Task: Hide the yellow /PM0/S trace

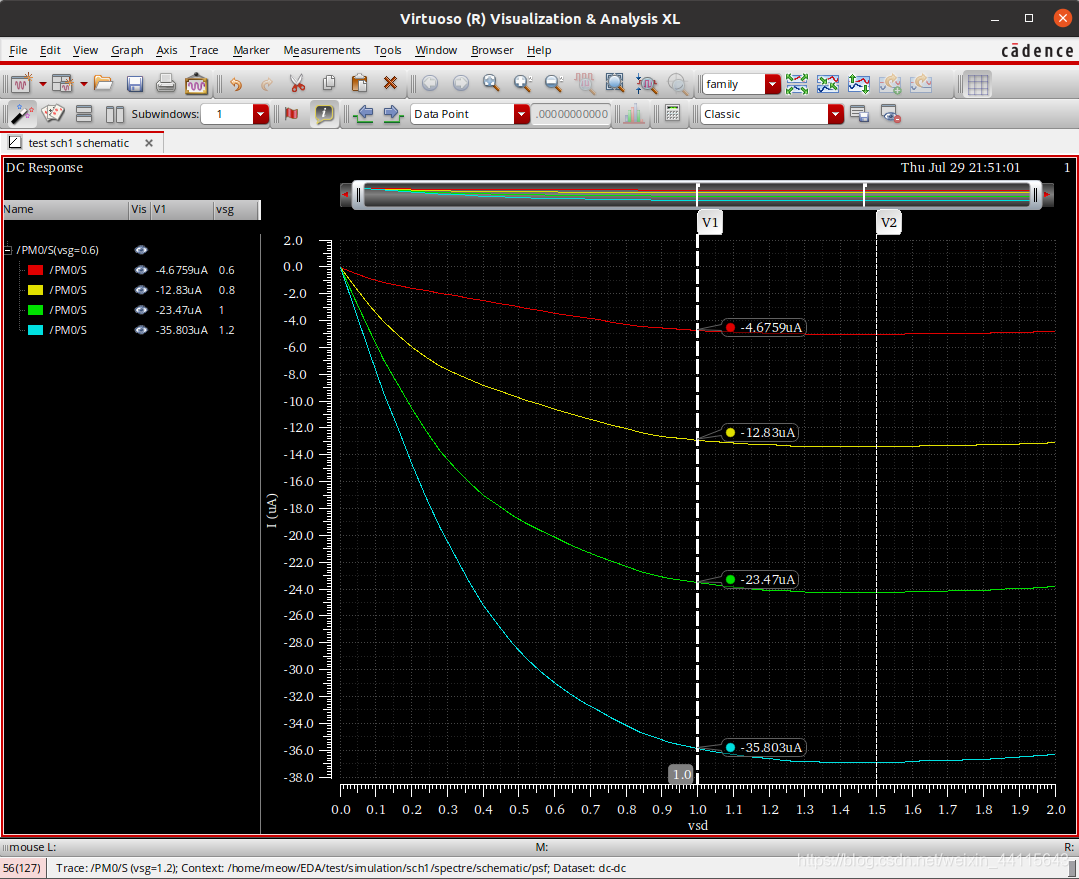Action: click(x=141, y=290)
